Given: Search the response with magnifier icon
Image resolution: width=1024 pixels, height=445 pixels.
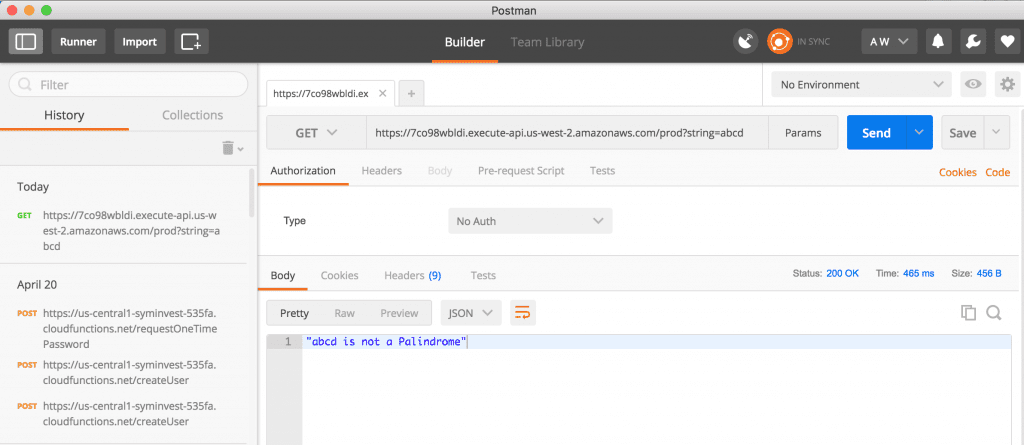Looking at the screenshot, I should 994,313.
